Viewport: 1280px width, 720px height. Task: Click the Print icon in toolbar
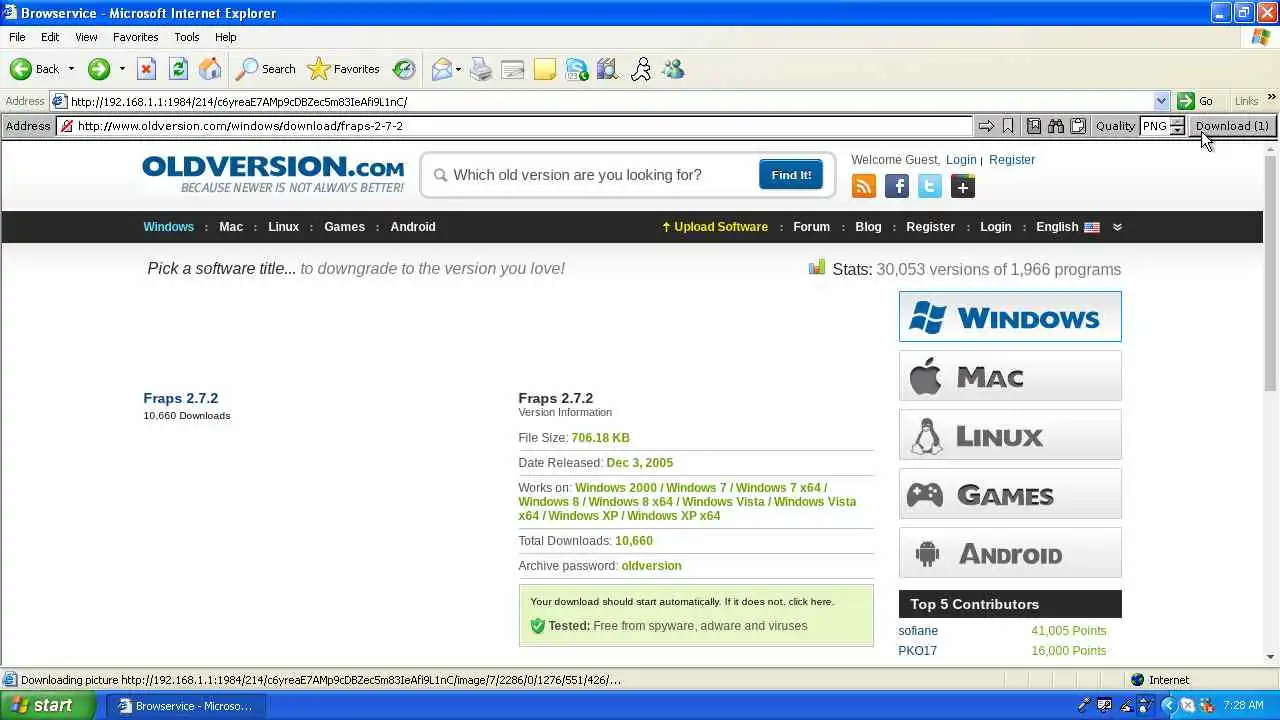[481, 69]
